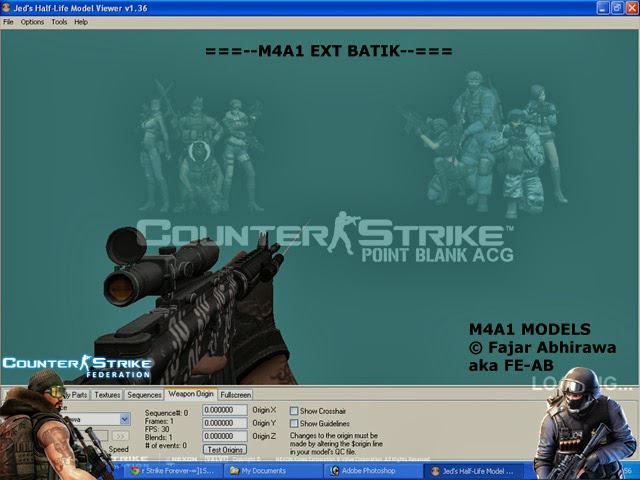This screenshot has height=480, width=640.
Task: Click the Blends: 1 info text
Action: pyautogui.click(x=158, y=437)
